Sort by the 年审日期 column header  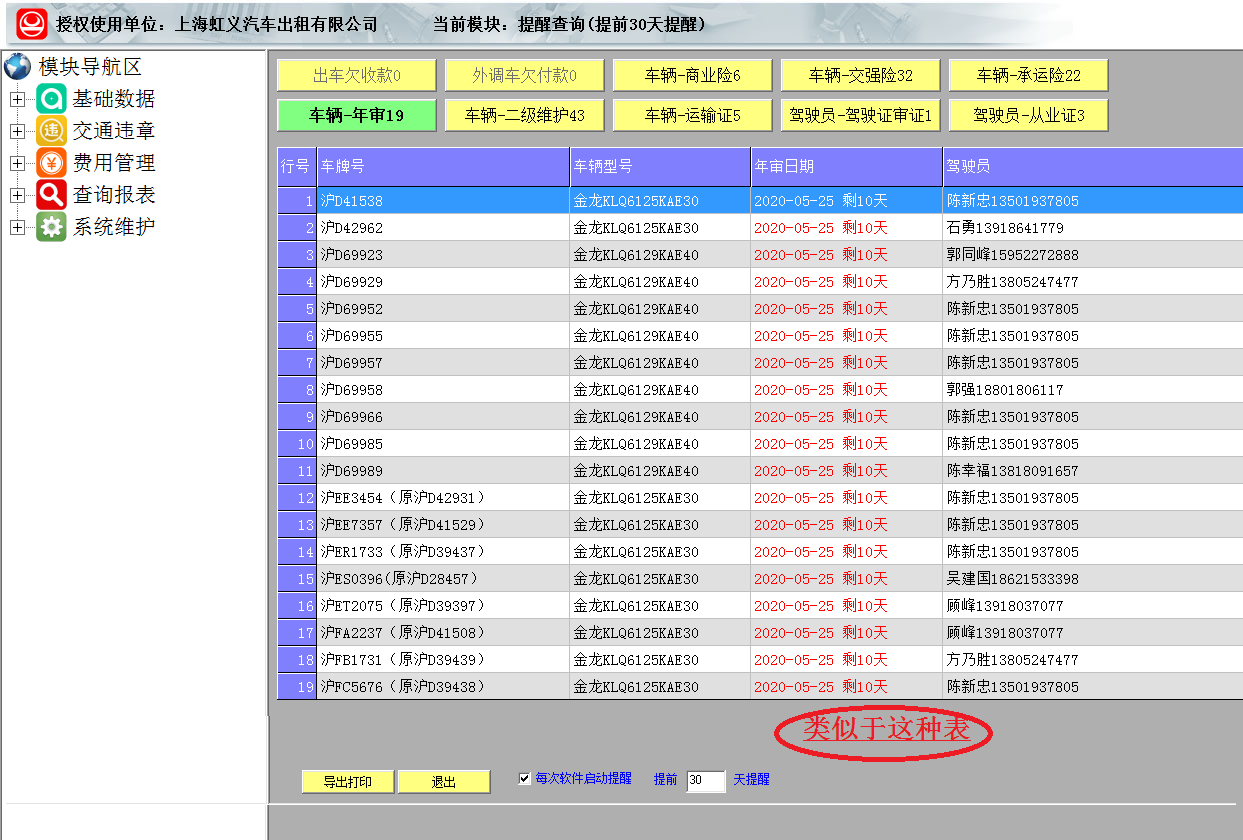click(x=847, y=167)
